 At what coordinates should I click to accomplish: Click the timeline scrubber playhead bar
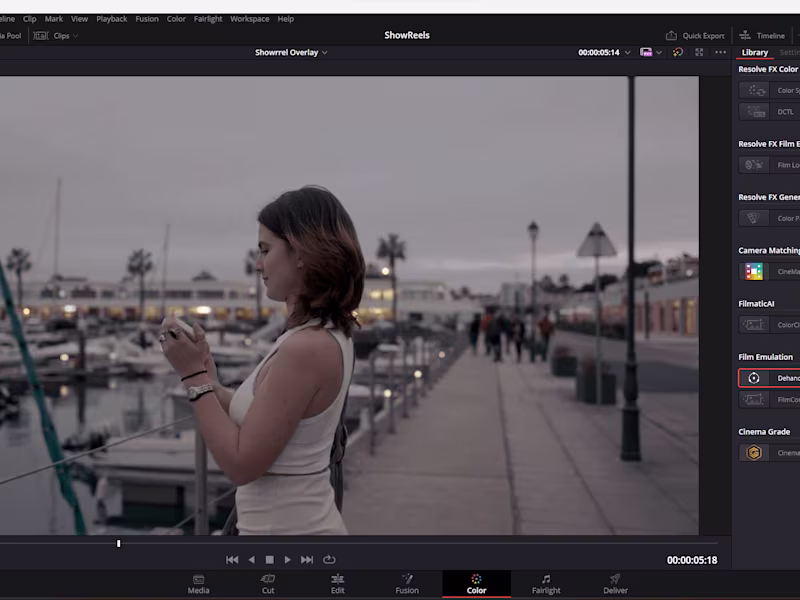118,543
